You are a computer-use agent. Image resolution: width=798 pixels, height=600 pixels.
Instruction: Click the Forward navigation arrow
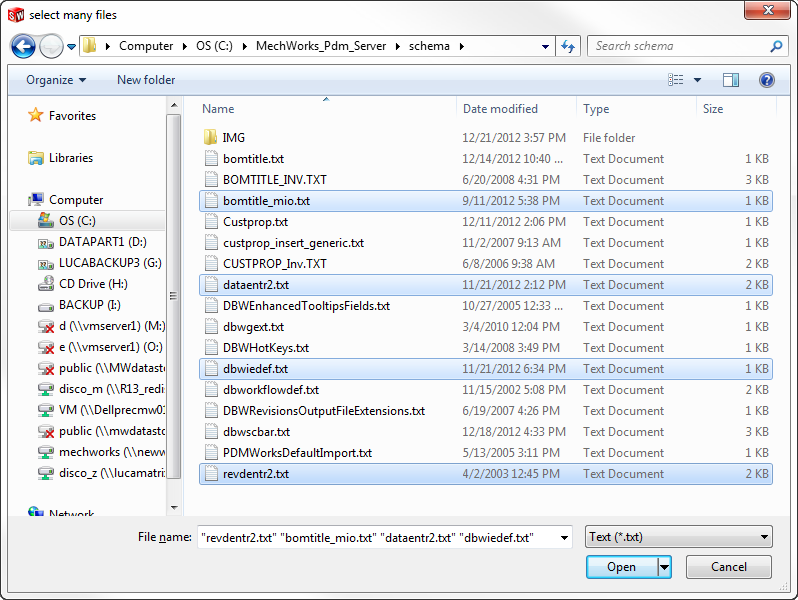tap(51, 47)
